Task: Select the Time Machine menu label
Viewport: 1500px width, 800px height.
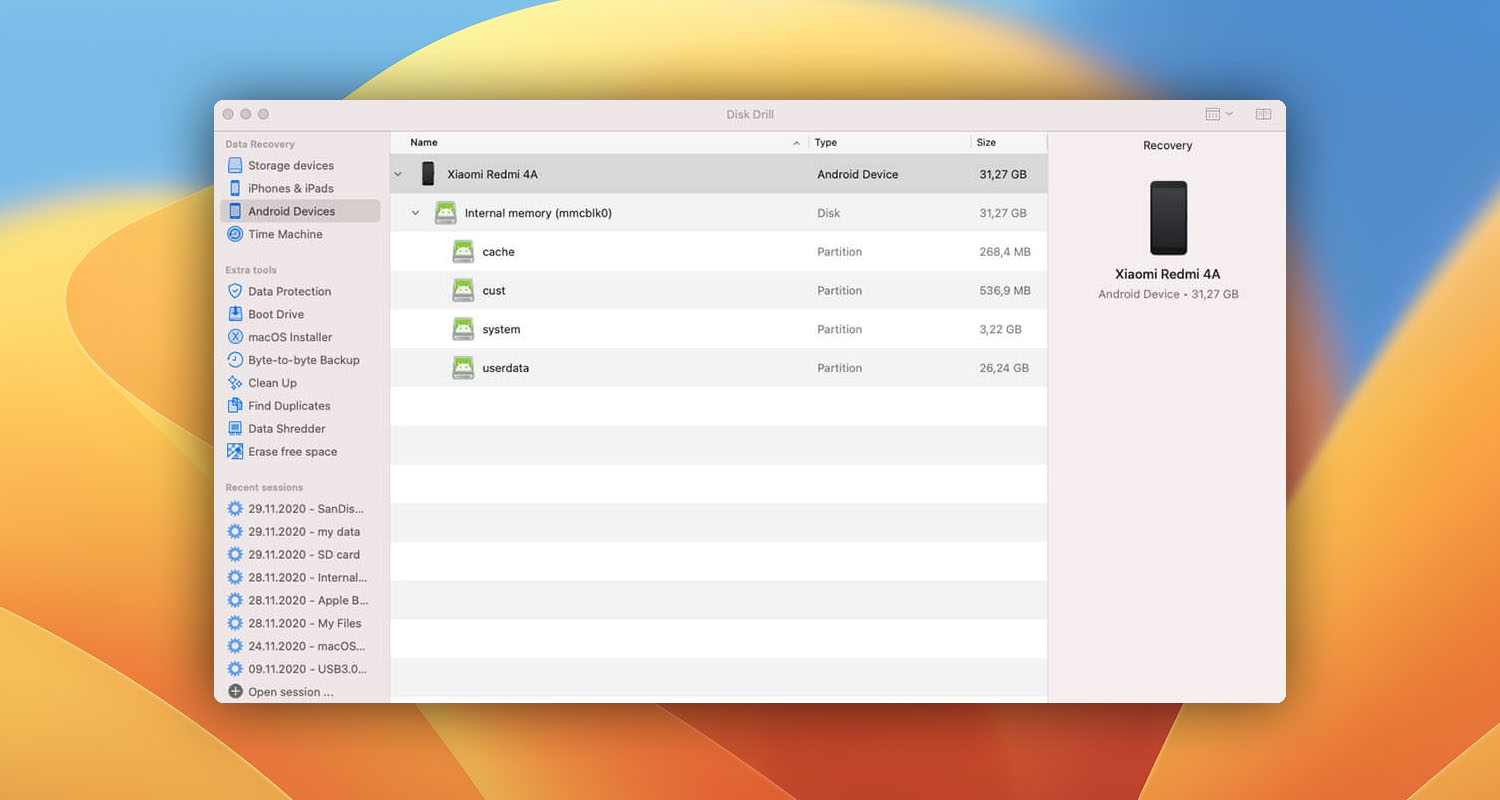Action: pos(286,234)
